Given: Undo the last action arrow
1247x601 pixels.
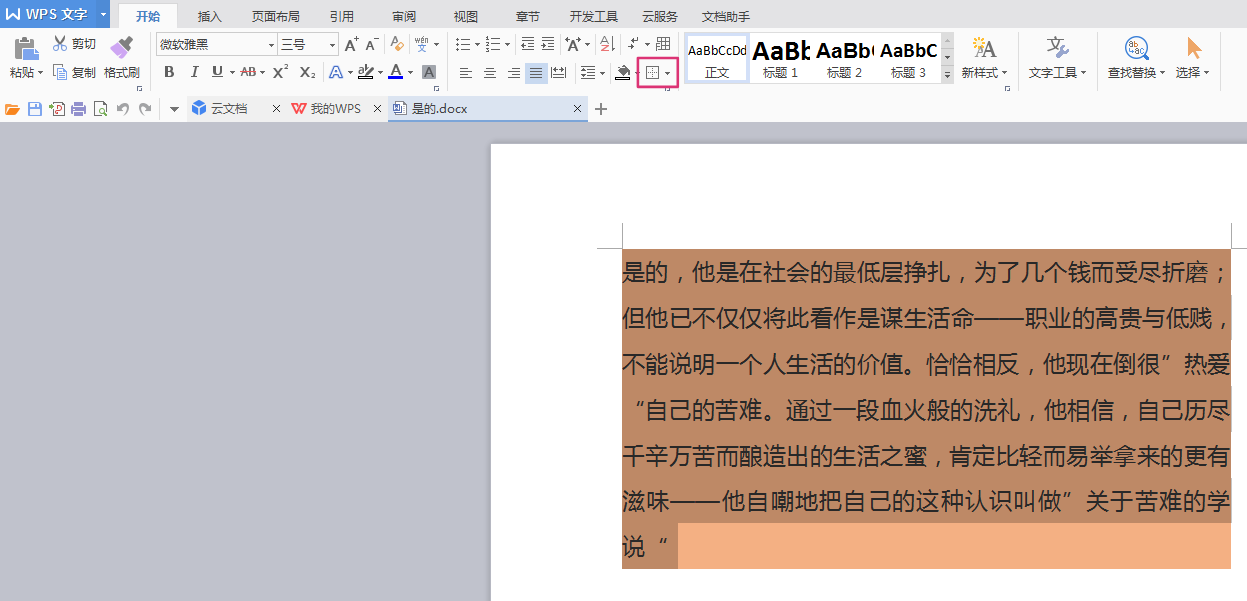Looking at the screenshot, I should point(123,109).
